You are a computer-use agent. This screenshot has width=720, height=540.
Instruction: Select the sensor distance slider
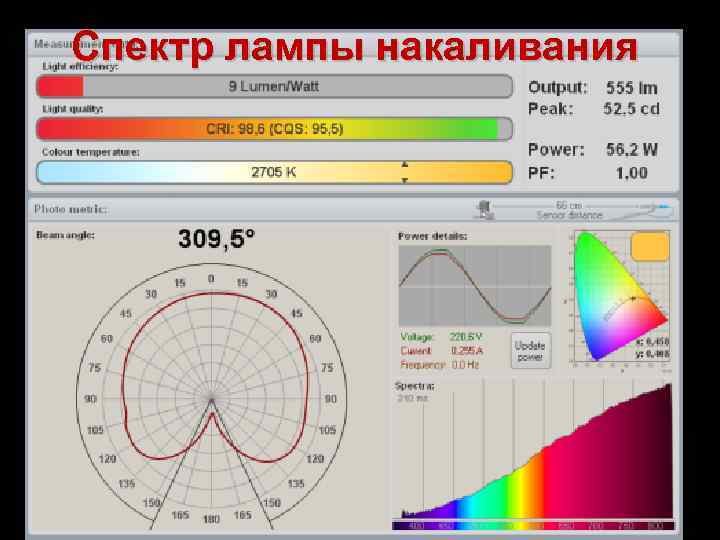(581, 209)
